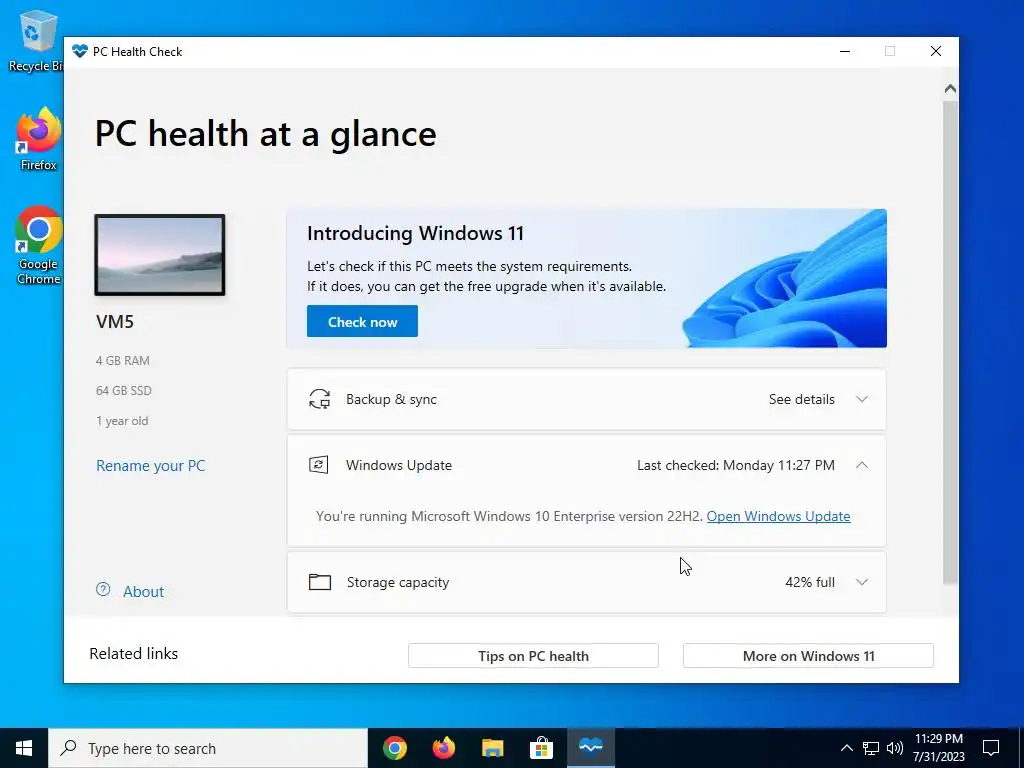Click the Check now button
This screenshot has width=1024, height=768.
362,321
